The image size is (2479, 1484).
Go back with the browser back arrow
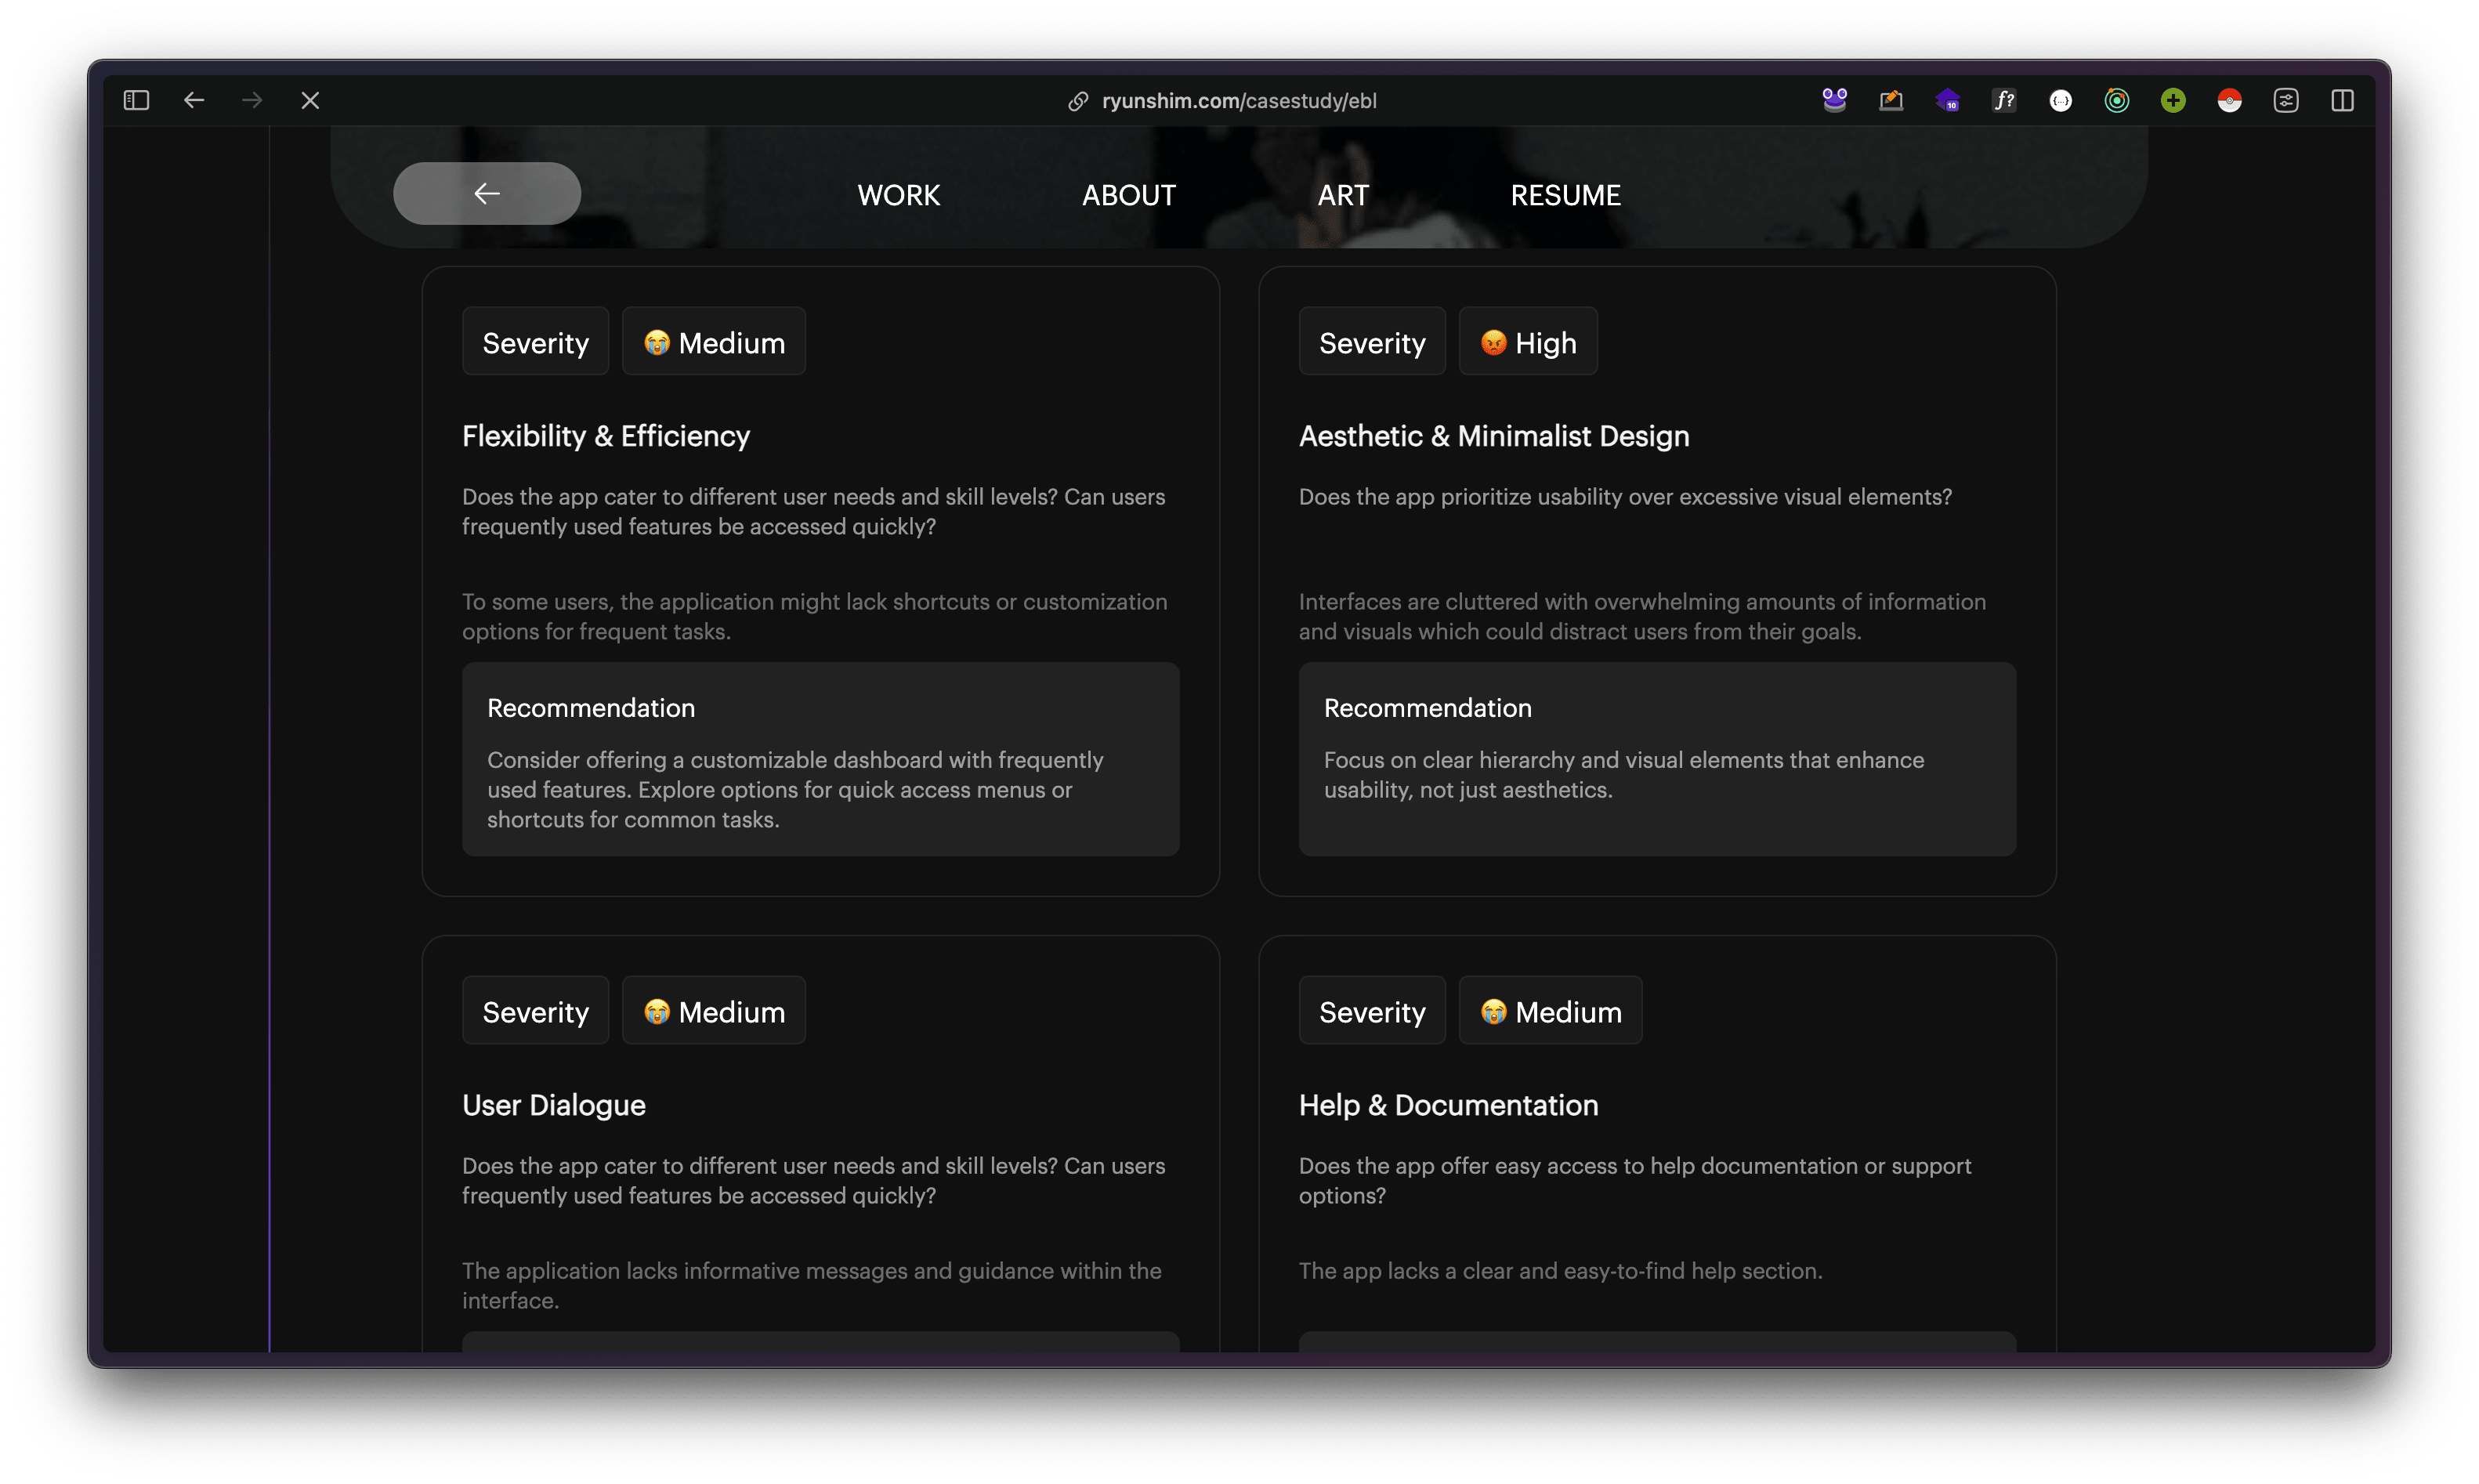coord(194,100)
